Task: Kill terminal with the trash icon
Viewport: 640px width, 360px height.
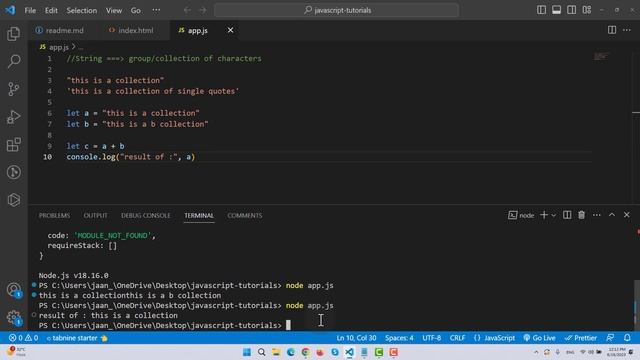Action: [x=581, y=215]
